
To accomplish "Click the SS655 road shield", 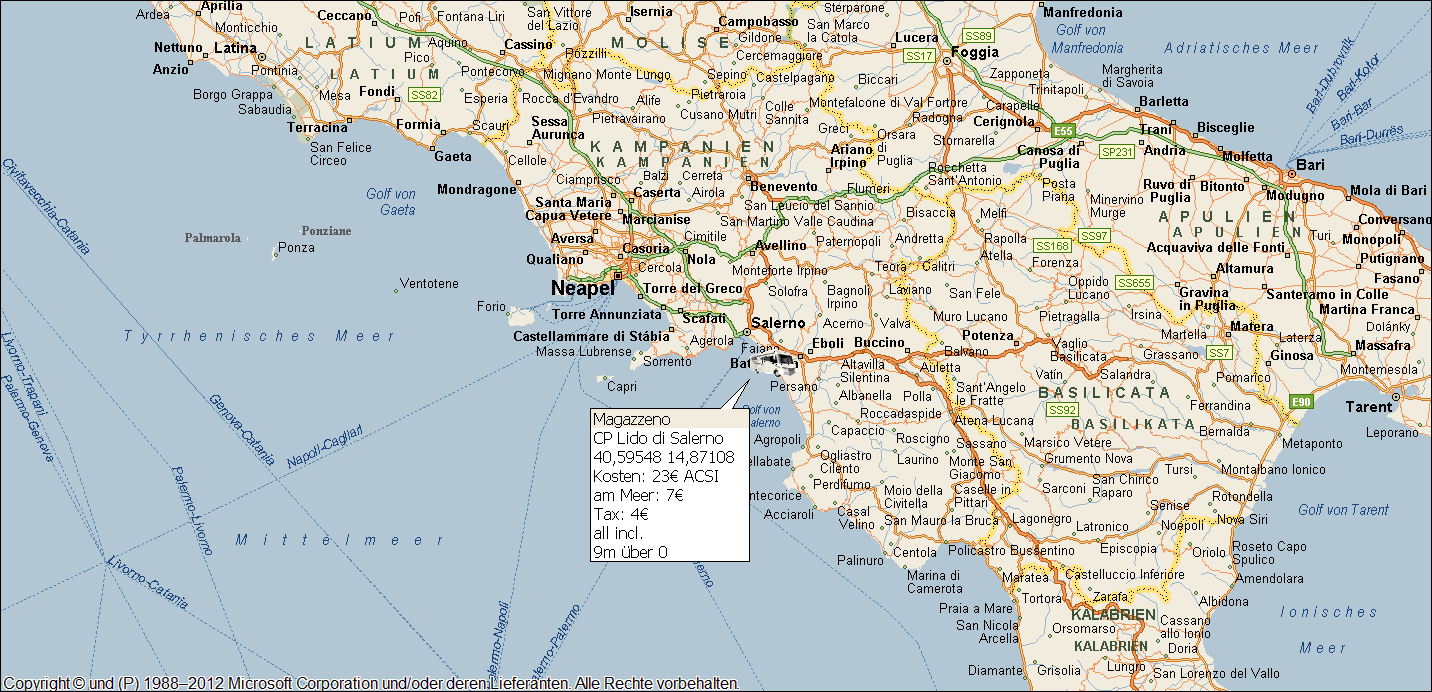I will [x=1135, y=283].
